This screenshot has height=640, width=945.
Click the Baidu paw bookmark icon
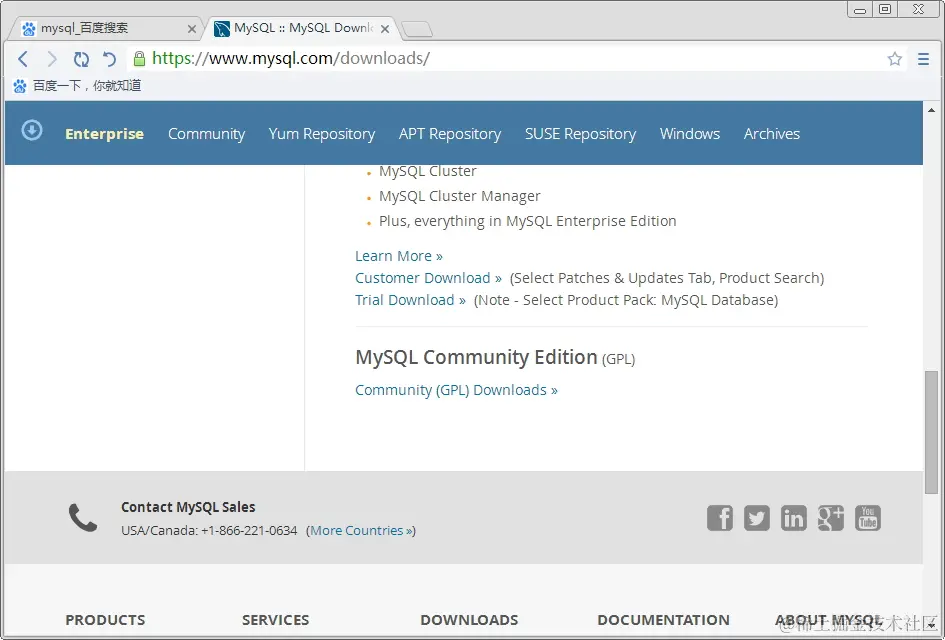20,86
